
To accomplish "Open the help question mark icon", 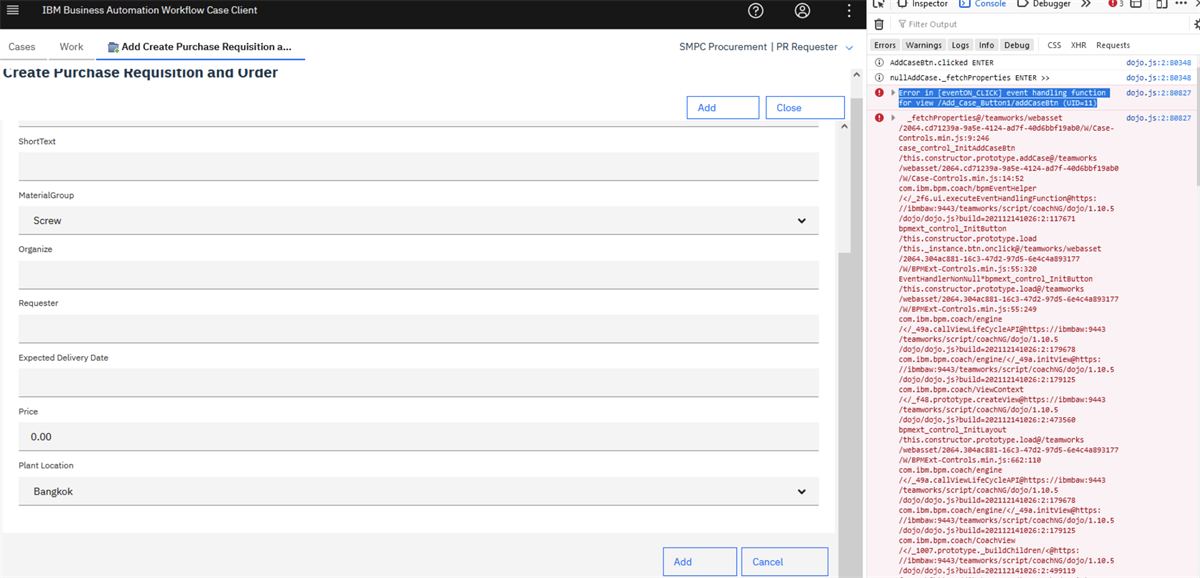I will tap(756, 11).
